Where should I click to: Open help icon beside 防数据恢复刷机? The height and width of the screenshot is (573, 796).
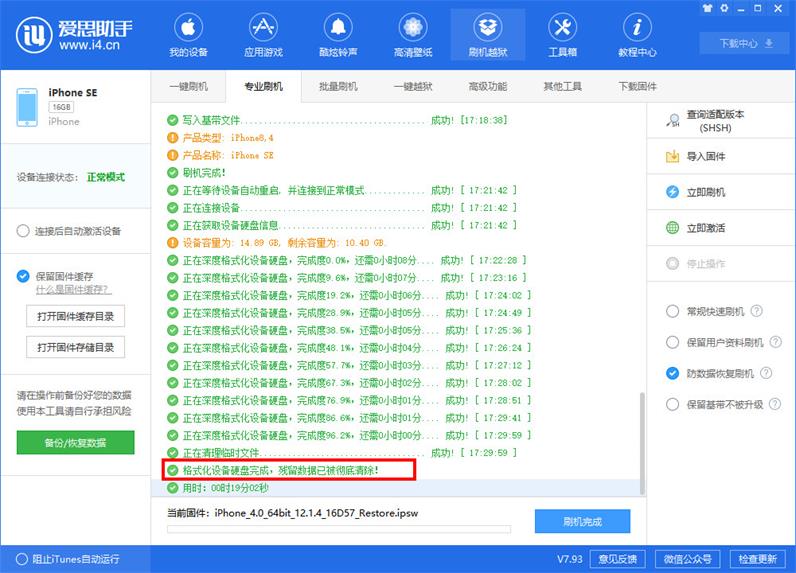pos(766,373)
